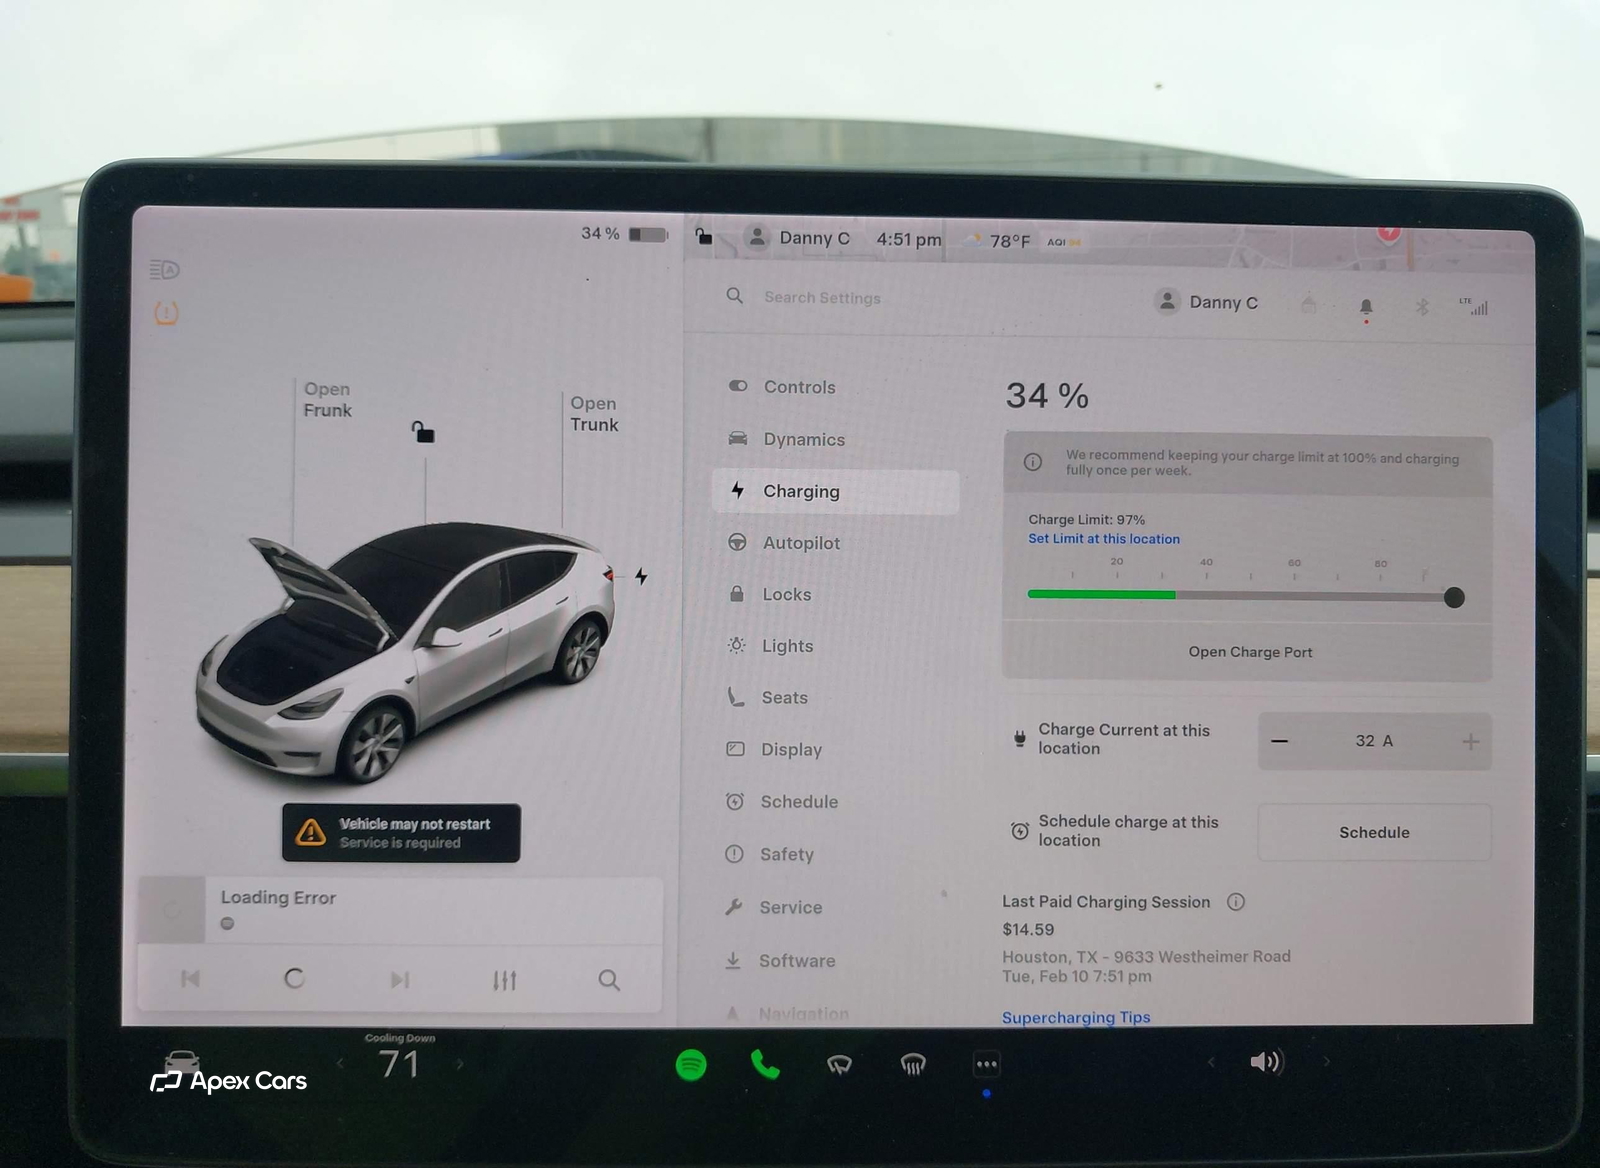Image resolution: width=1600 pixels, height=1168 pixels.
Task: Click Set Limit at this location link
Action: point(1104,538)
